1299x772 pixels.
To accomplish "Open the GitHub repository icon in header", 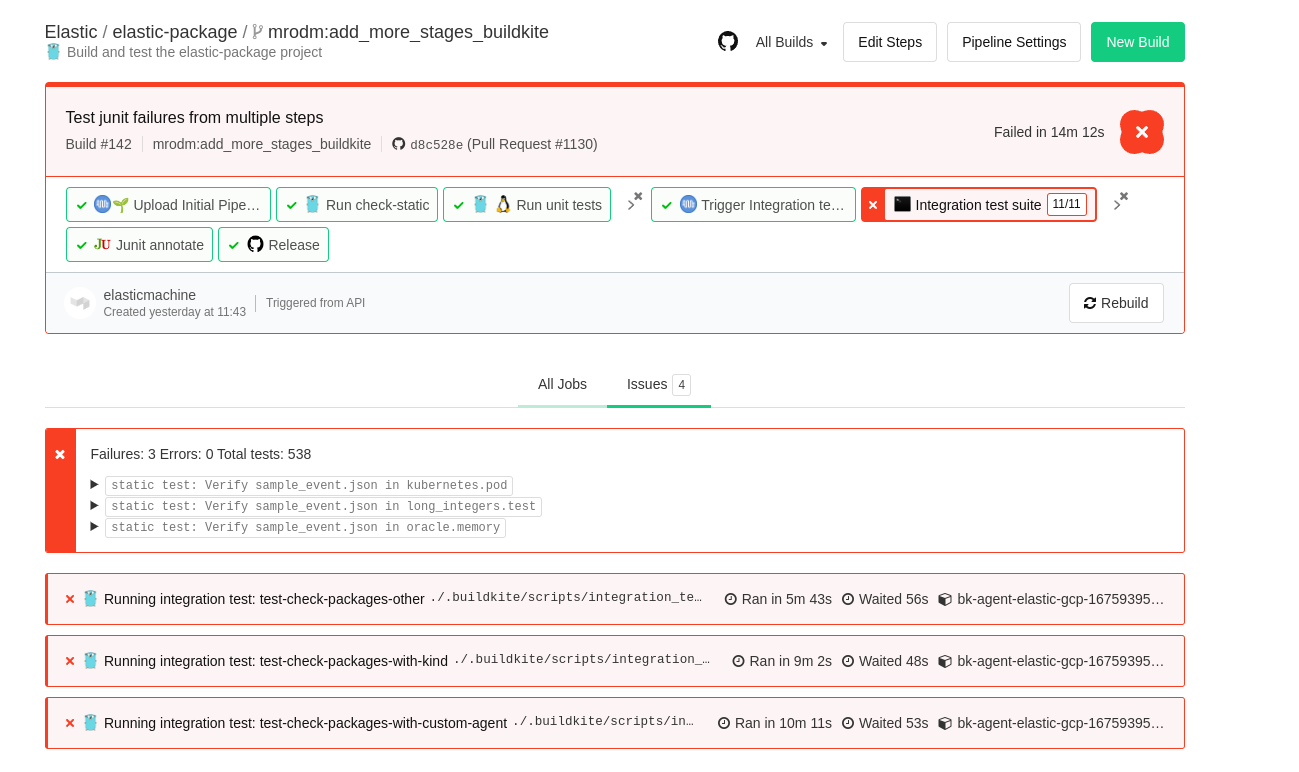I will click(728, 41).
